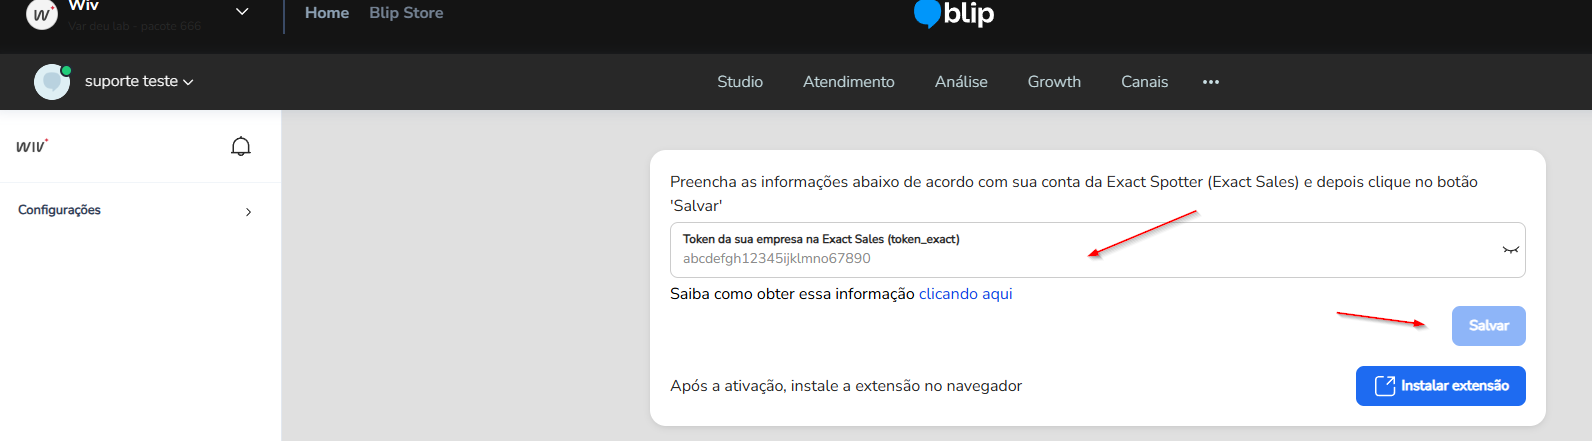The width and height of the screenshot is (1592, 441).
Task: Click the blip logo
Action: [x=954, y=13]
